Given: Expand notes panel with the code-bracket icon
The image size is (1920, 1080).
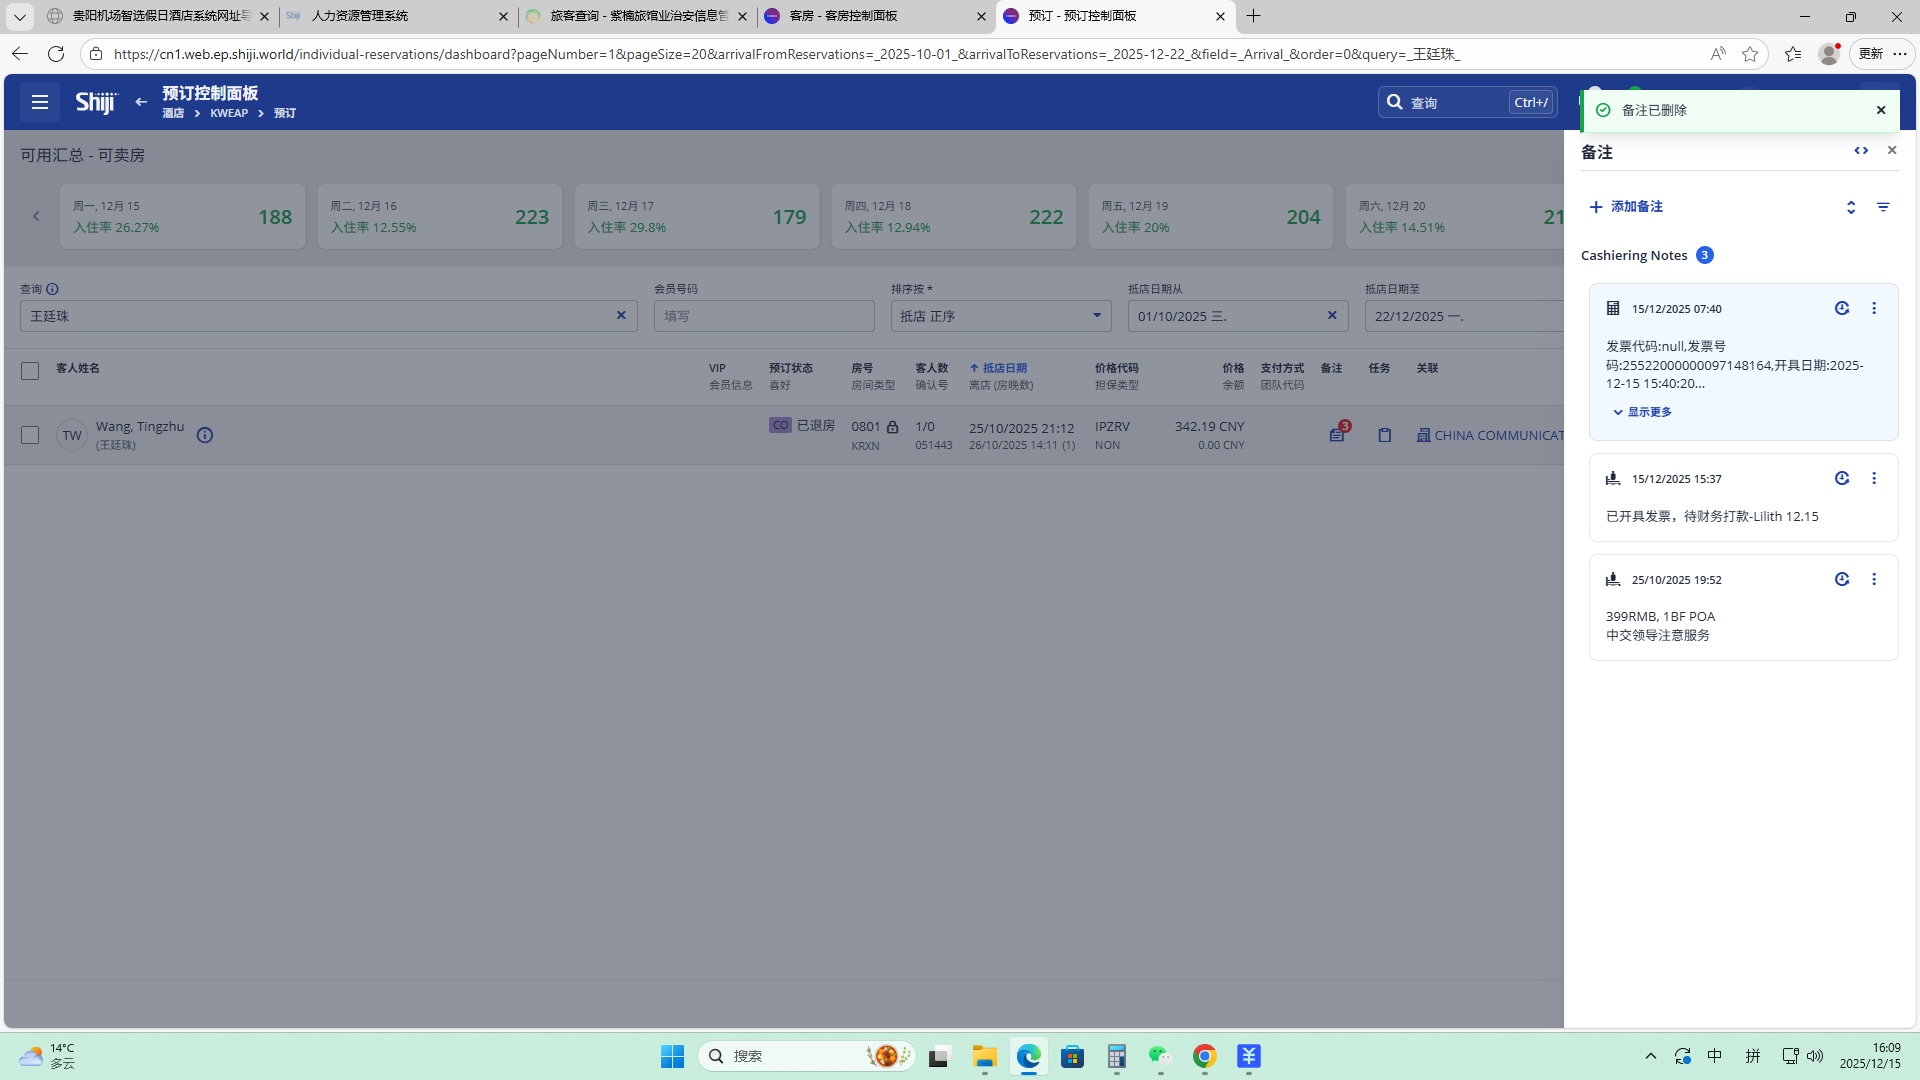Looking at the screenshot, I should [x=1861, y=151].
